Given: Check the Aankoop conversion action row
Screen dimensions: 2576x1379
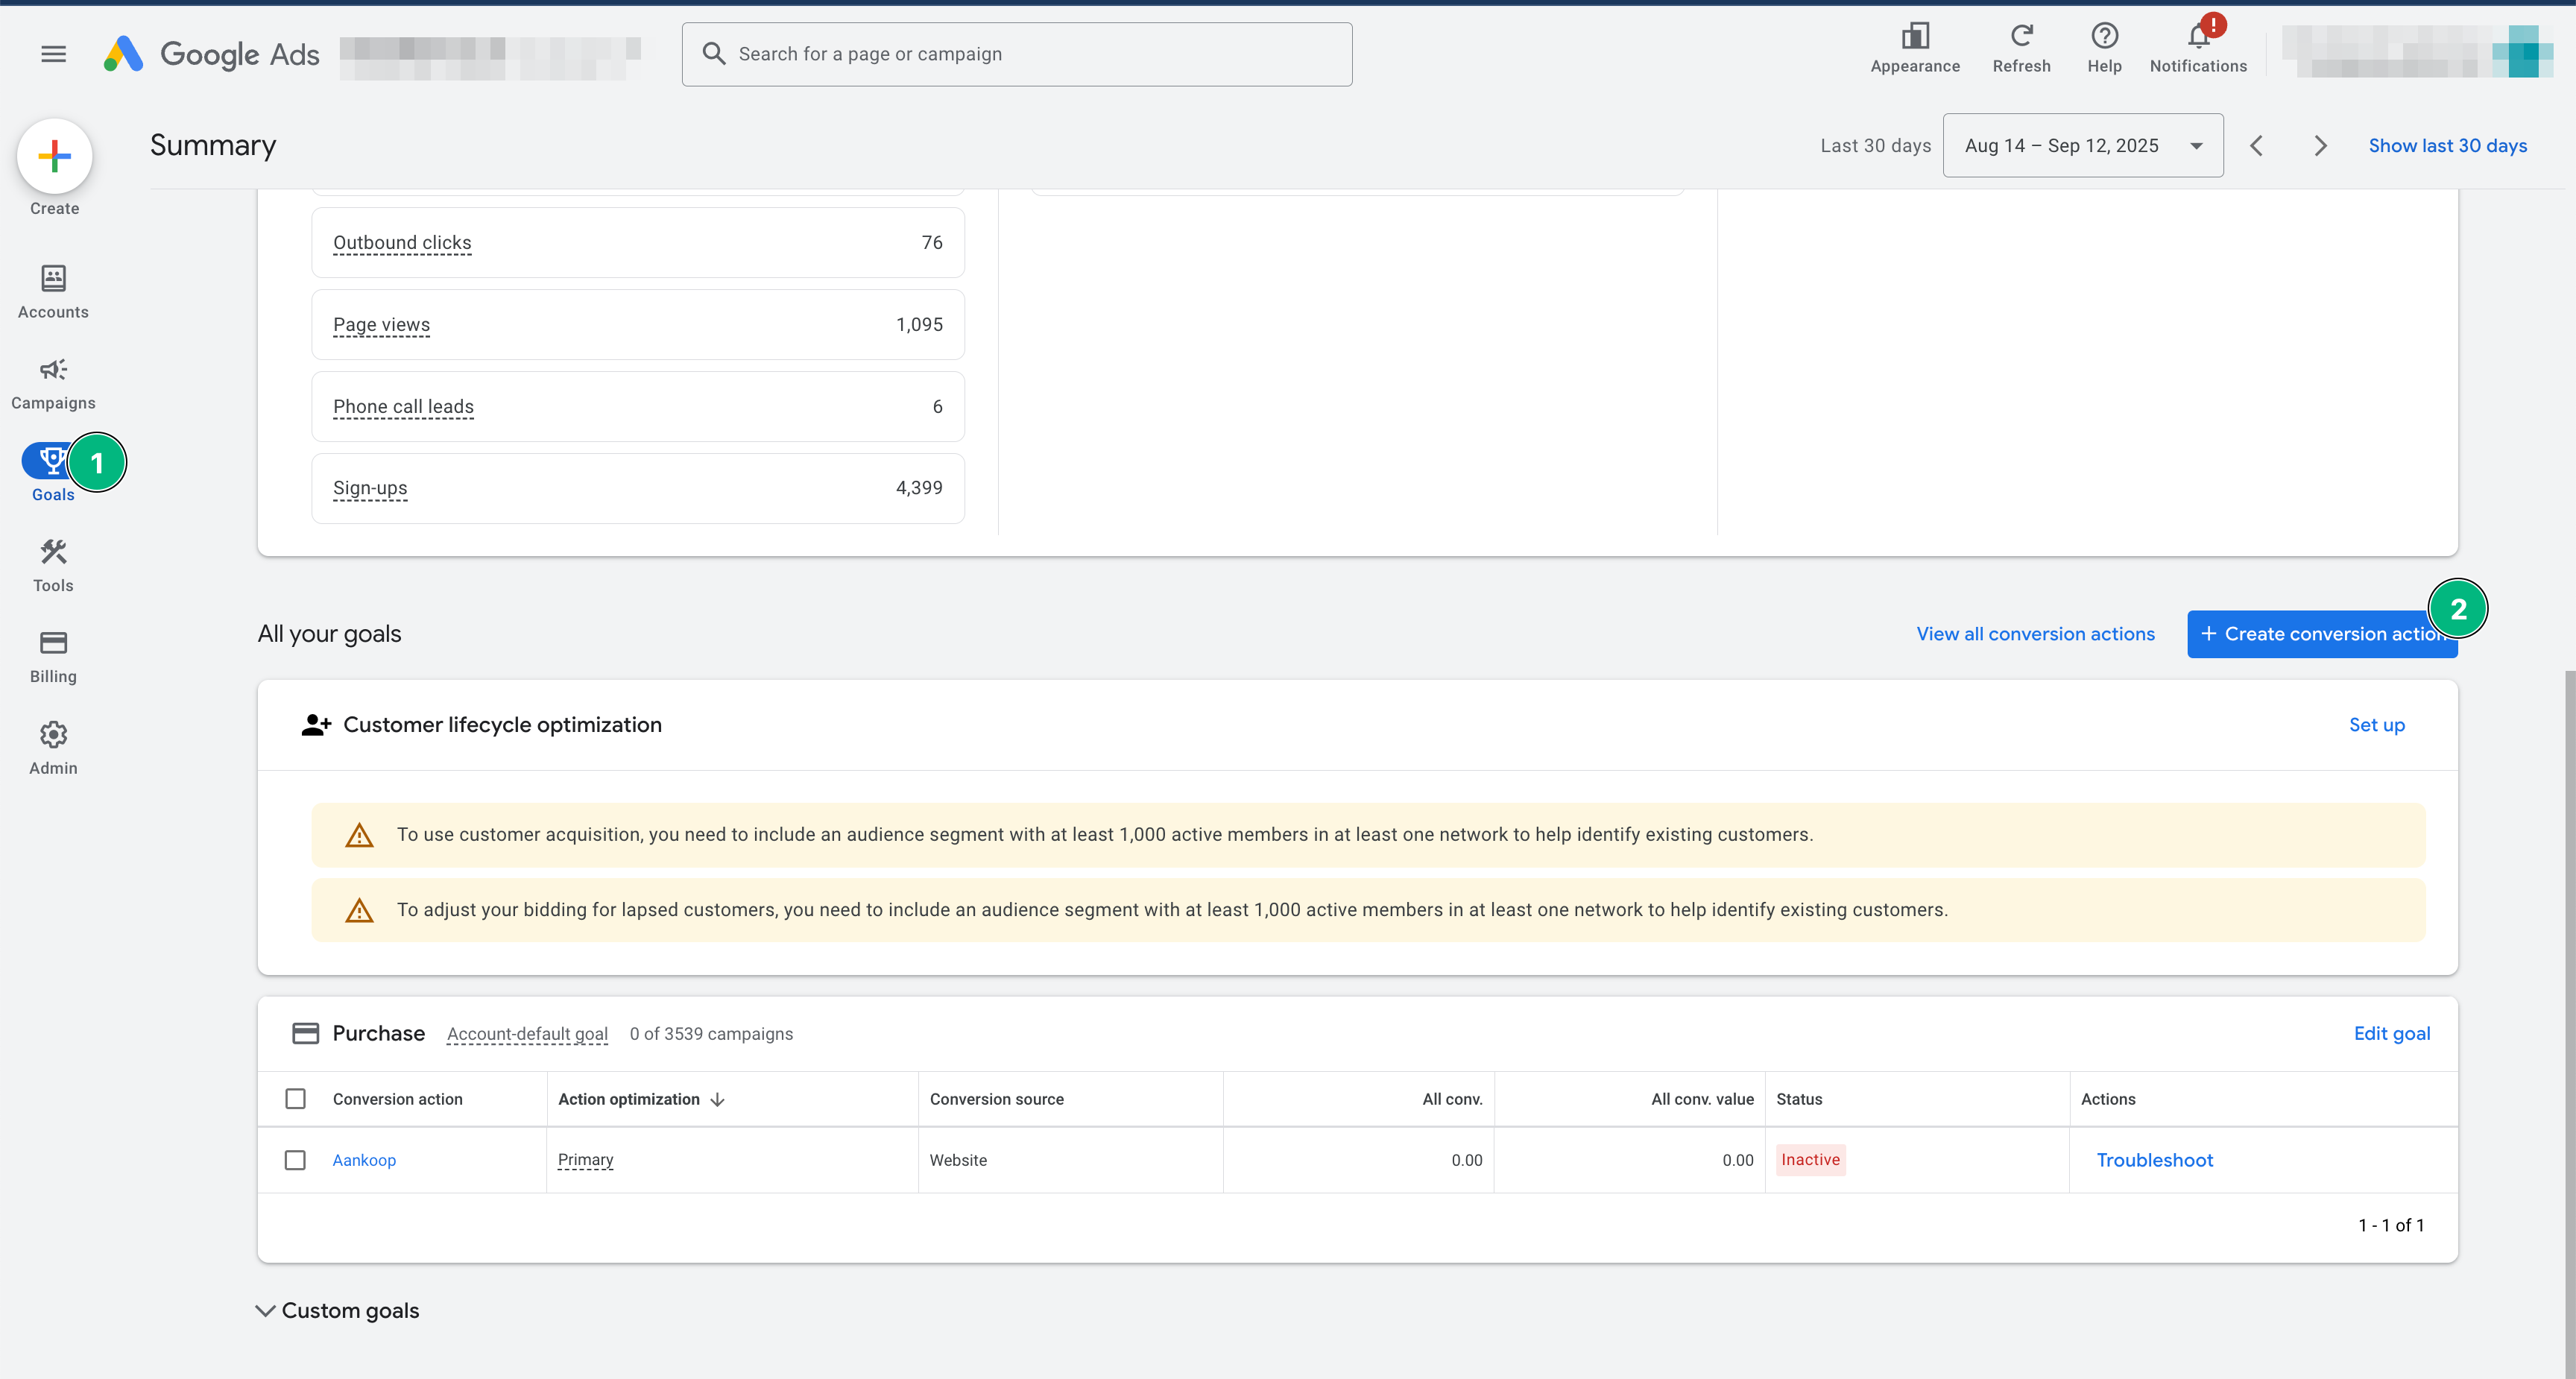Looking at the screenshot, I should click(x=295, y=1160).
